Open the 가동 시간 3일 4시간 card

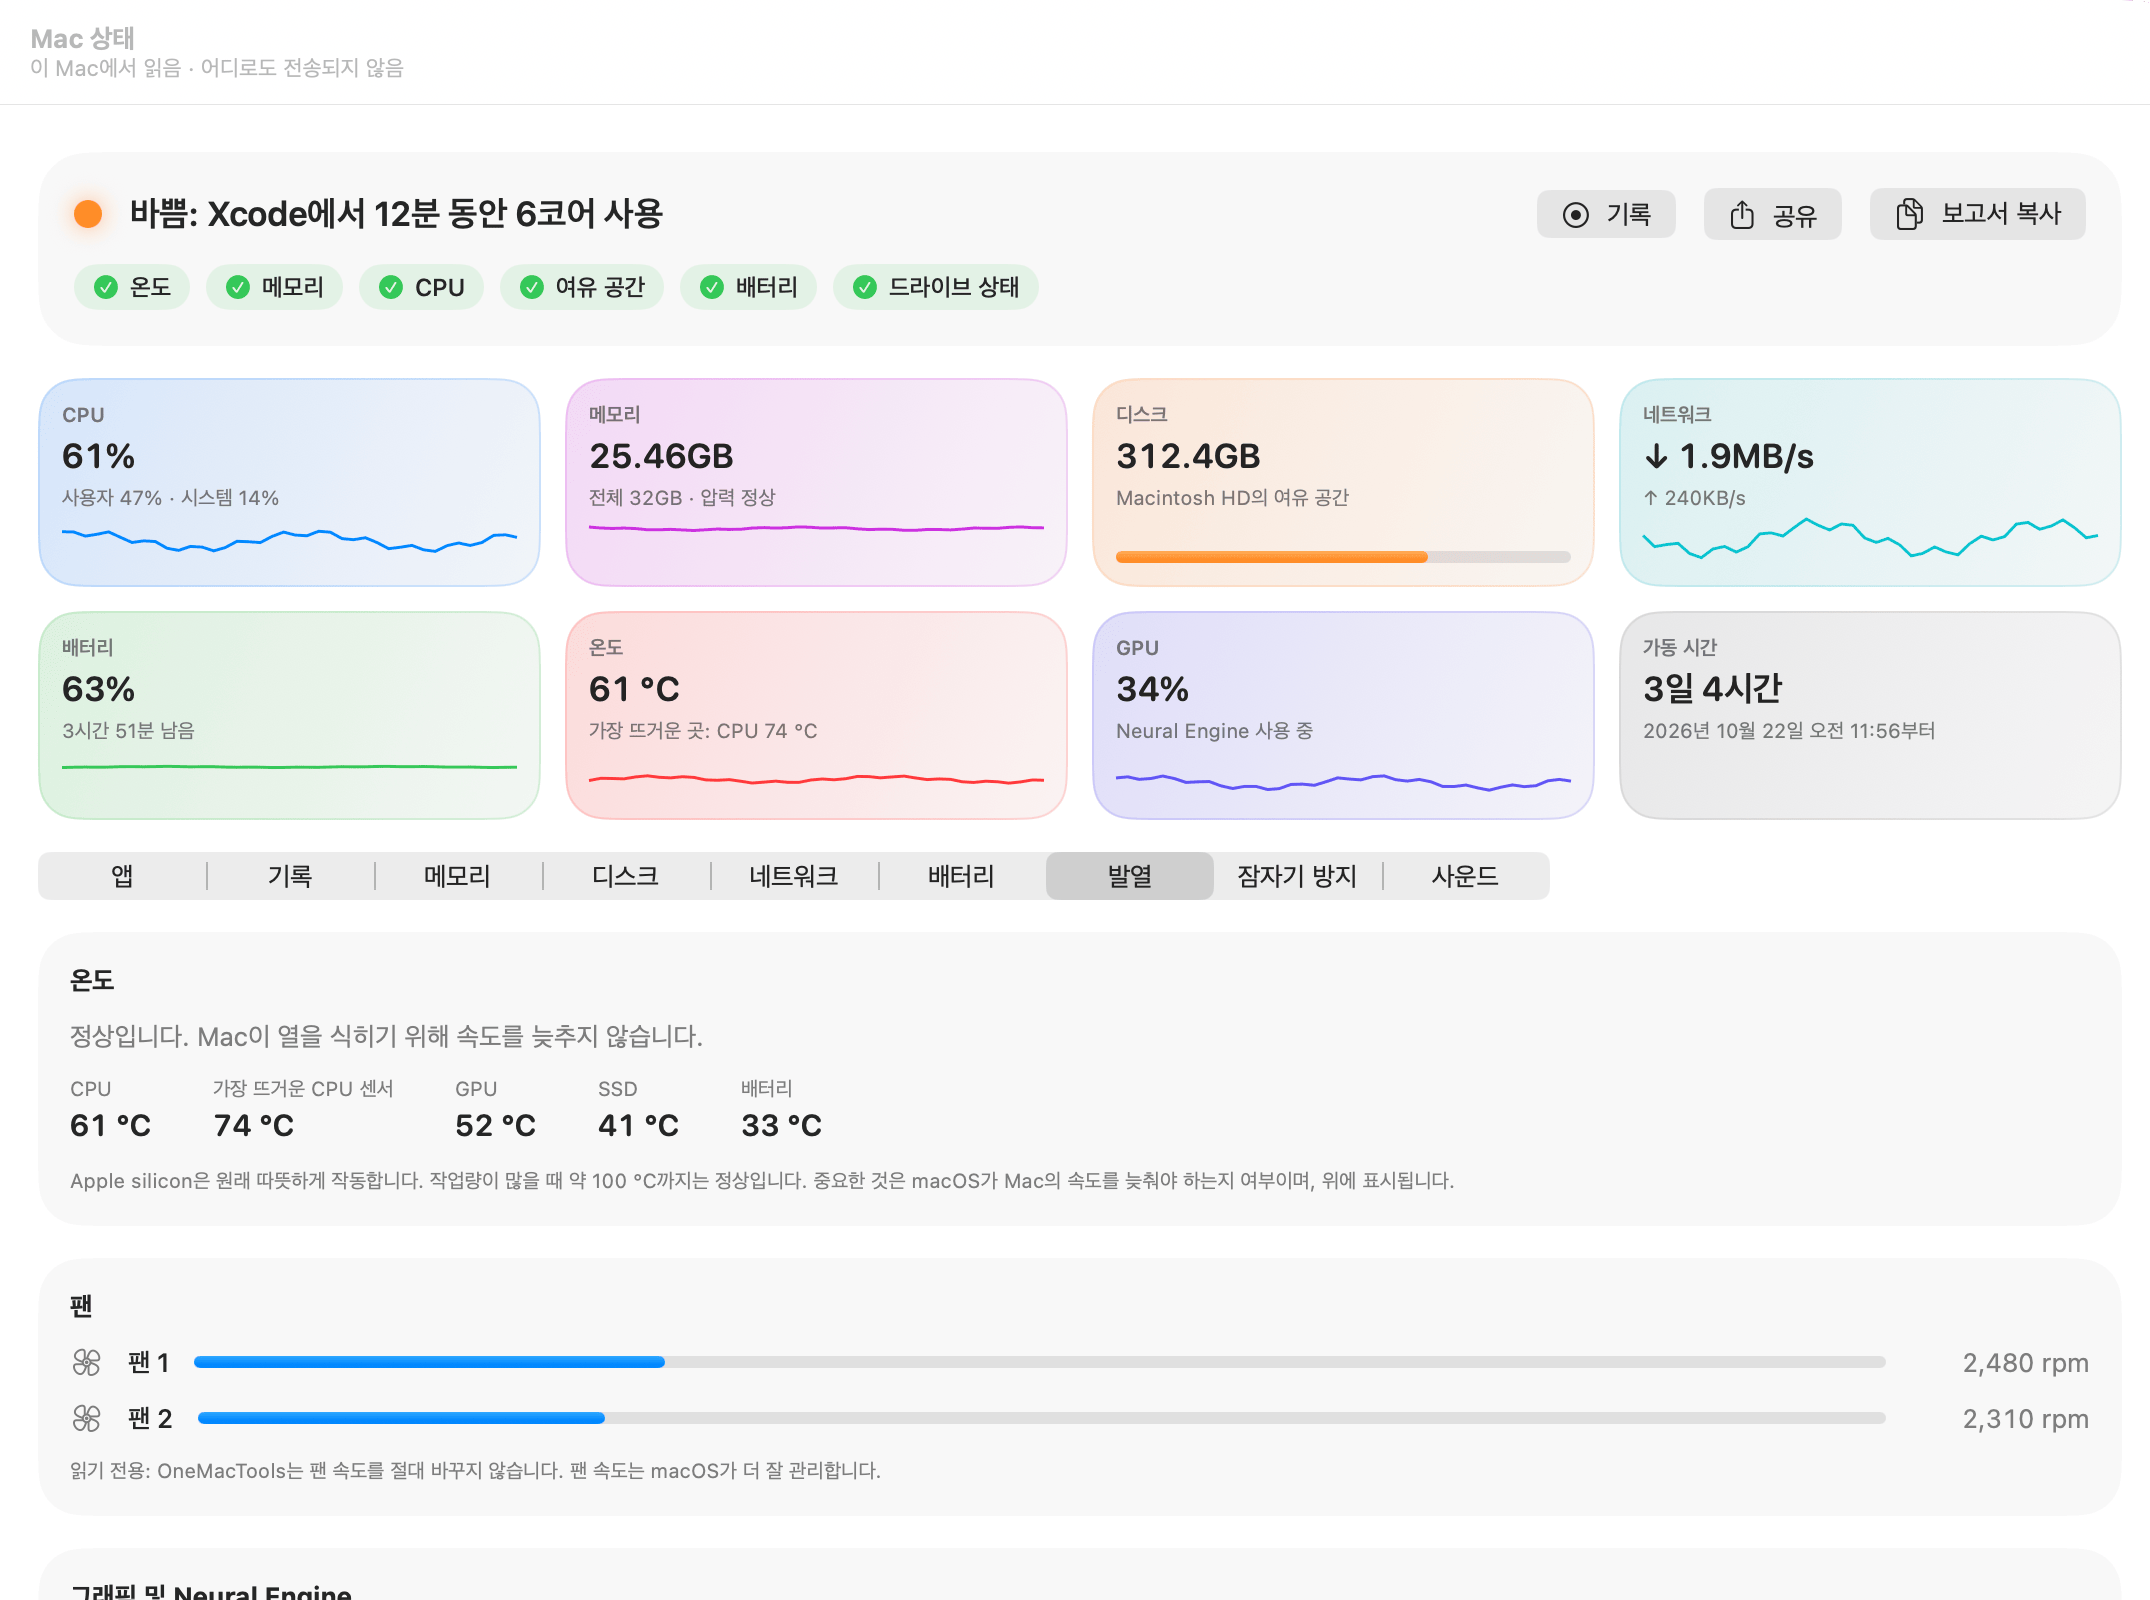coord(1870,715)
